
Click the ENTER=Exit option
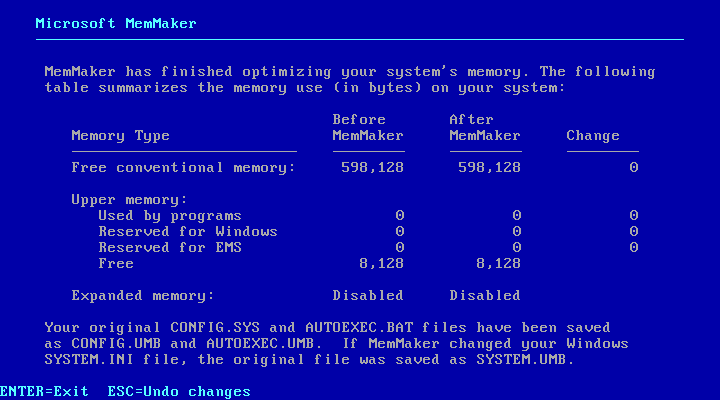click(44, 391)
